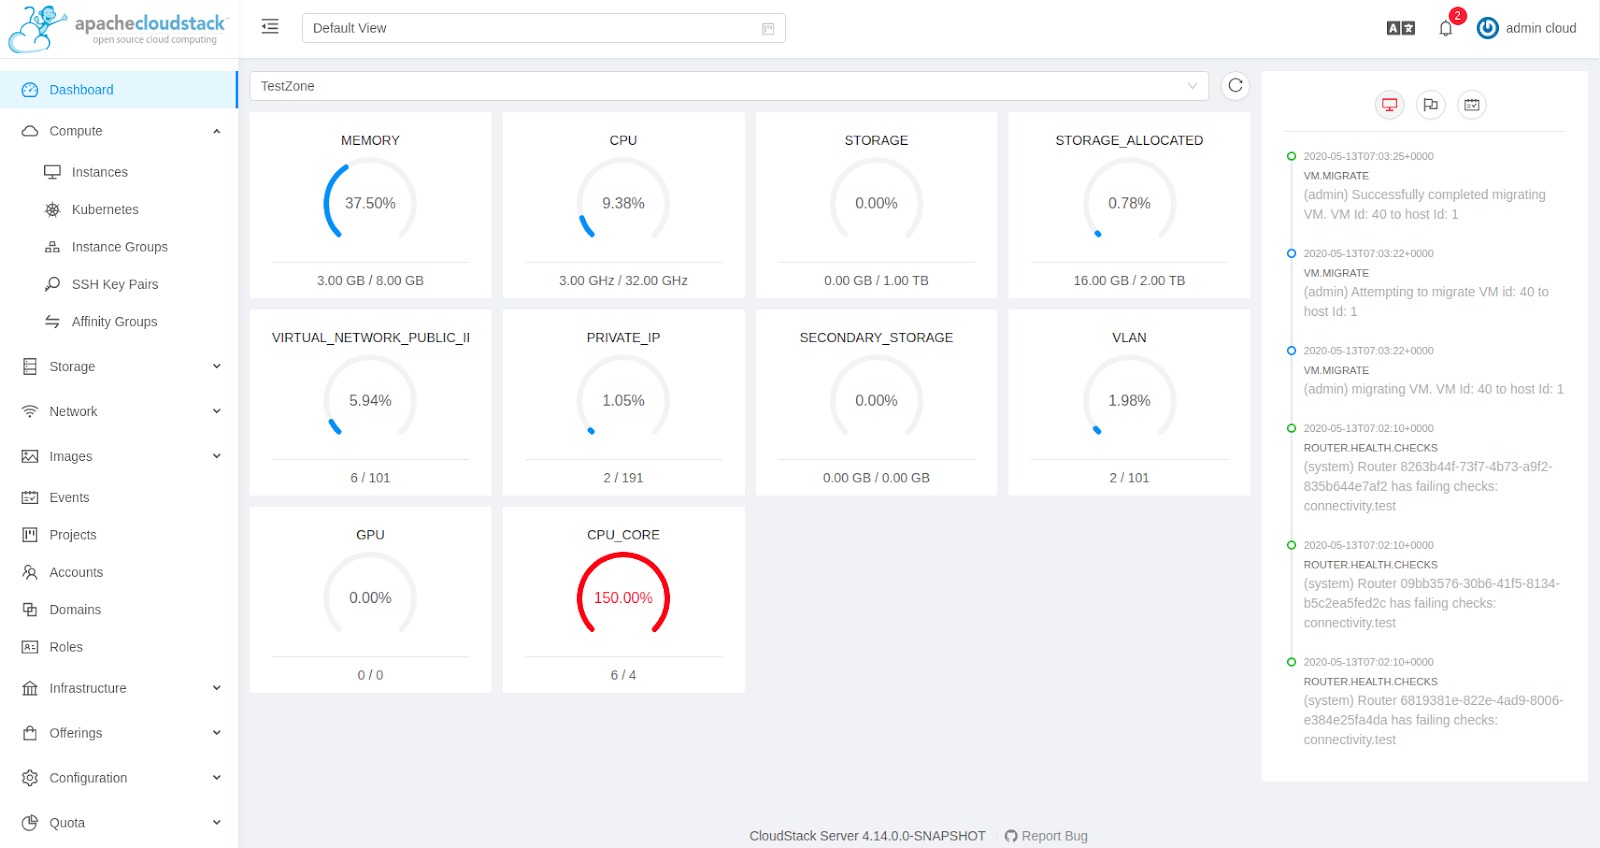
Task: Click the Affinity Groups swap icon
Action: [52, 321]
